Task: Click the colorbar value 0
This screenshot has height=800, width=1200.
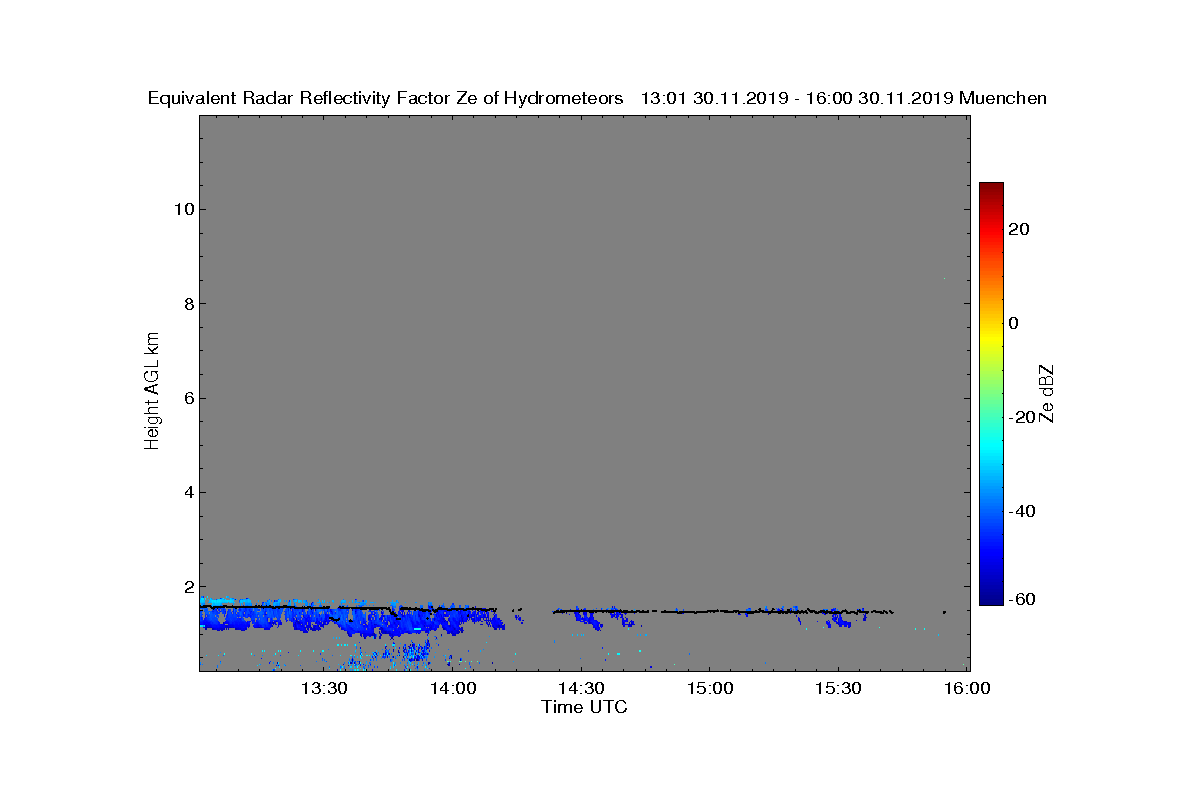Action: (x=1014, y=323)
